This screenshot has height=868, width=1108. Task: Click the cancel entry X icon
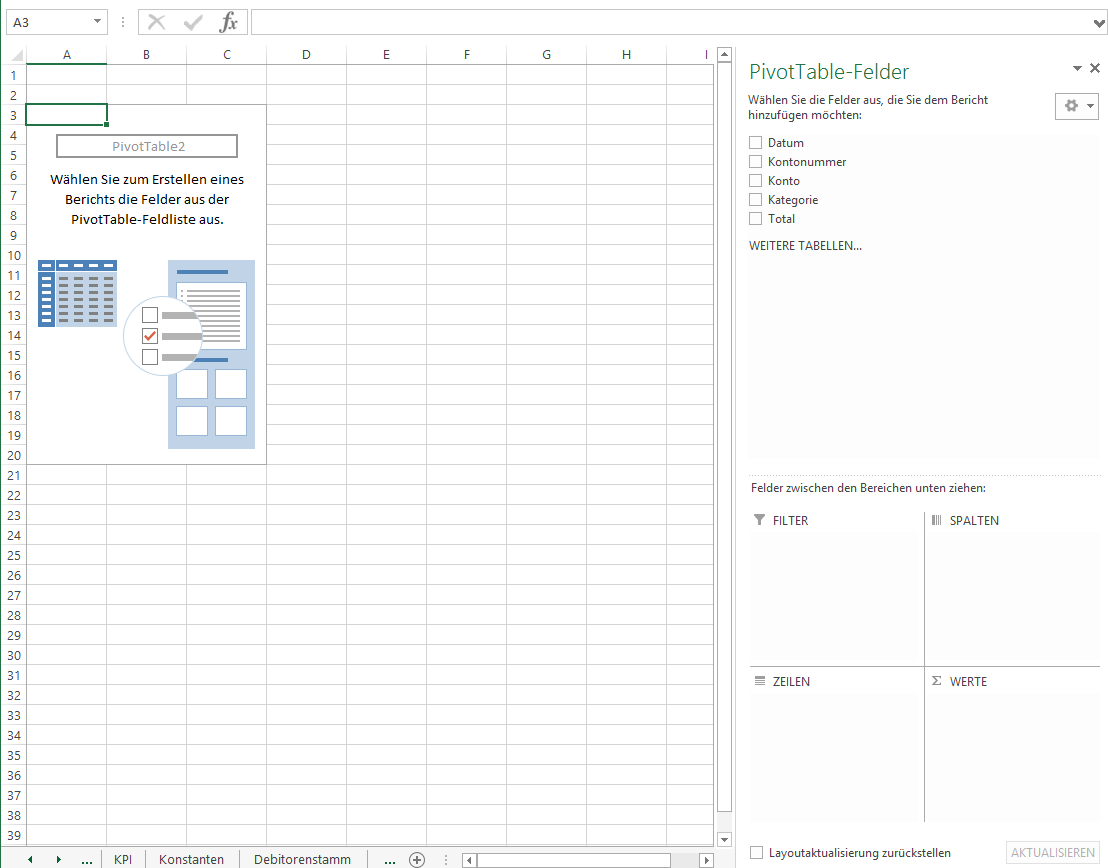(157, 22)
